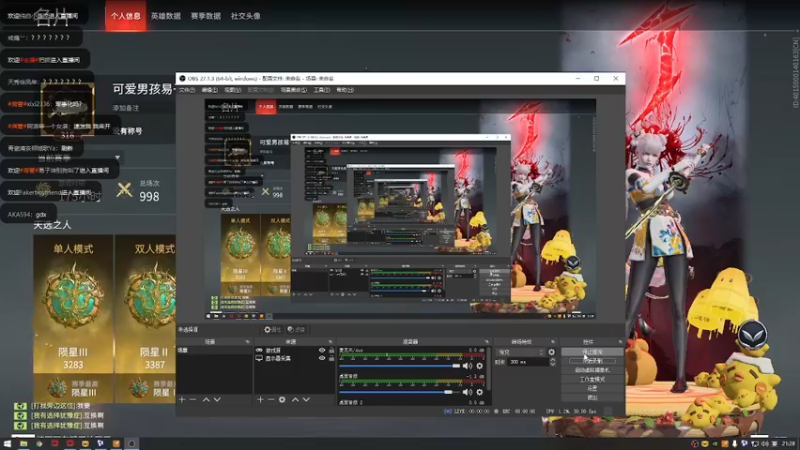800x450 pixels.
Task: Open the controls dock pop-out icon
Action: [620, 342]
